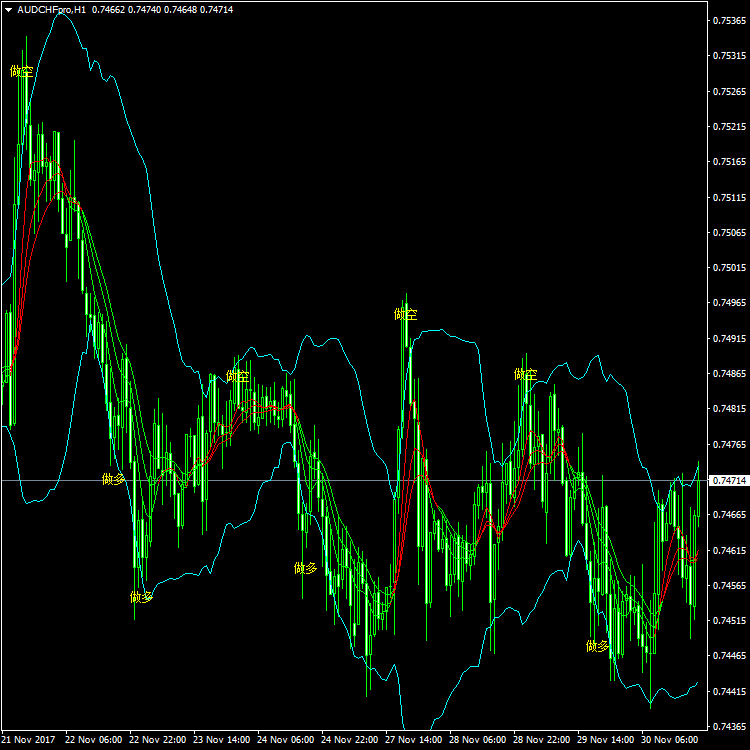Click the 0.74665 price axis label
This screenshot has height=750, width=750.
(729, 515)
